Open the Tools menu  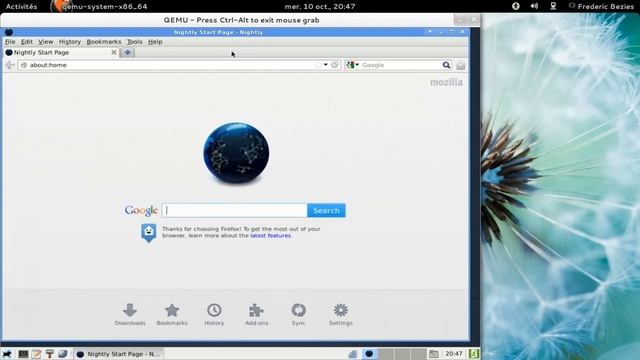pos(134,42)
